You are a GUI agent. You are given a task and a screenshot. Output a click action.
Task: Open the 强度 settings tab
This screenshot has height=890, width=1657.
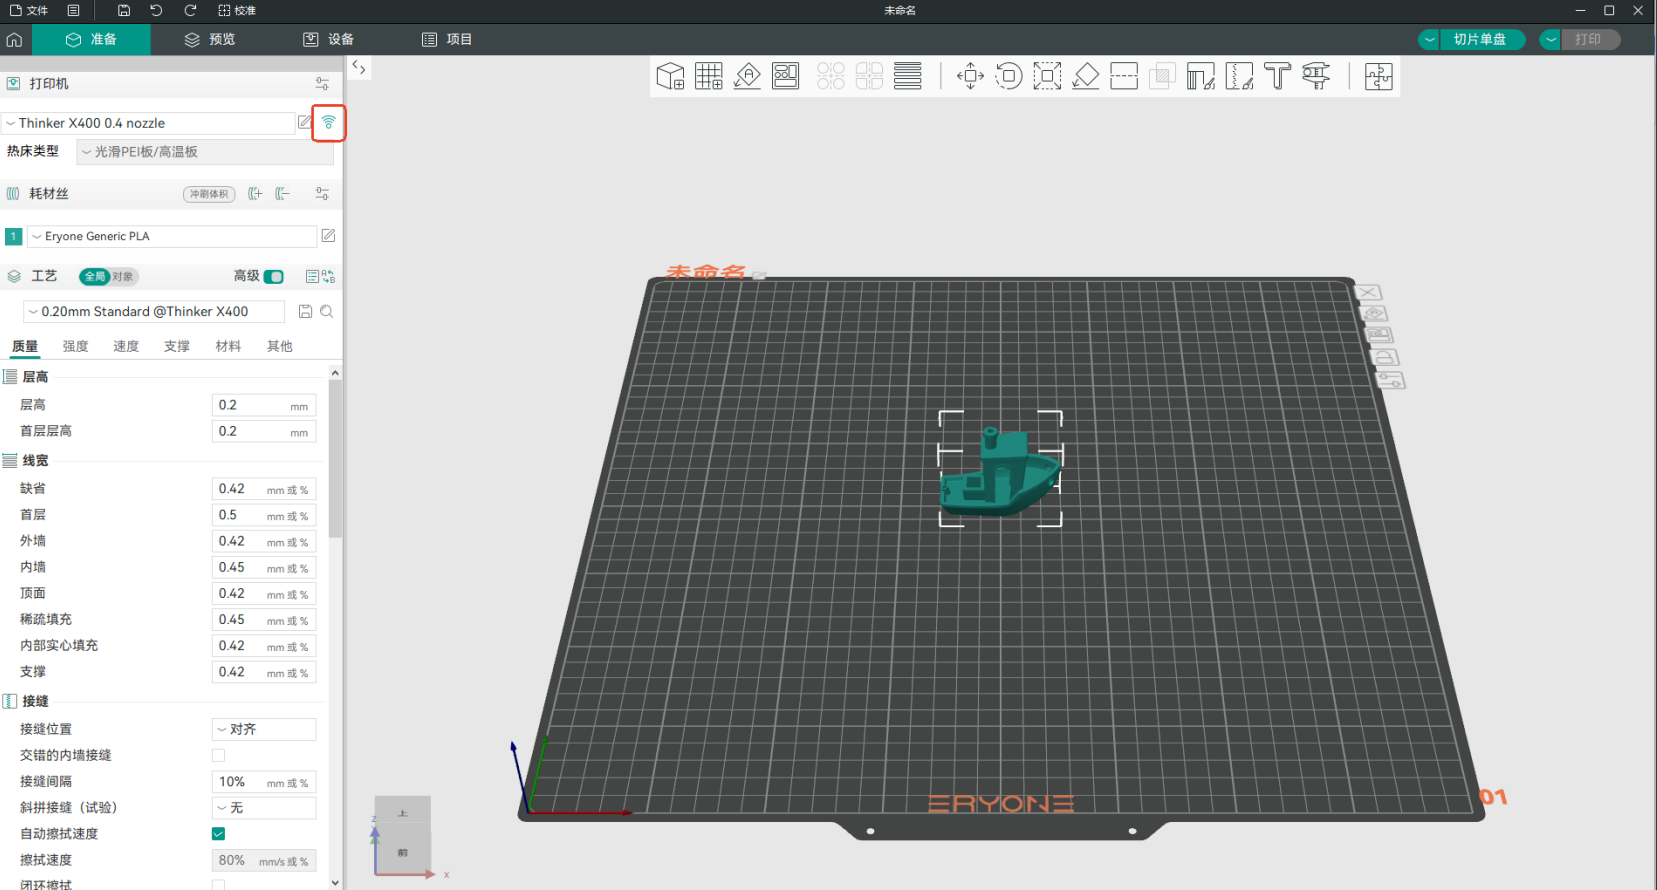(76, 346)
